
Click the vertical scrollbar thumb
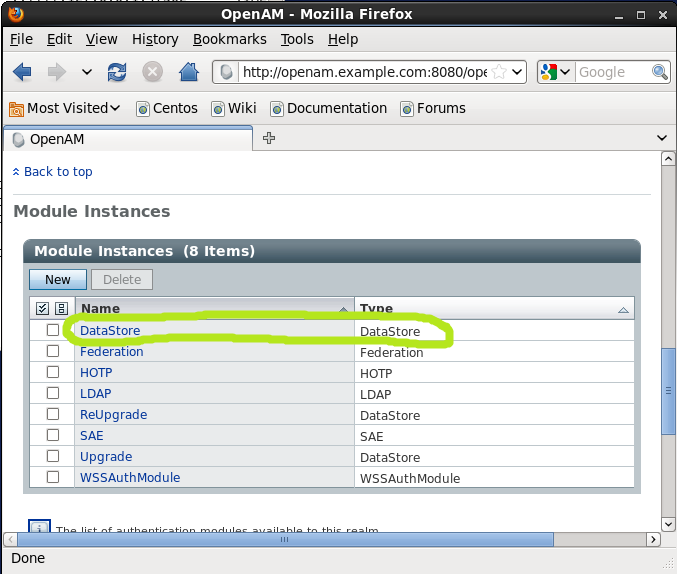tap(668, 390)
